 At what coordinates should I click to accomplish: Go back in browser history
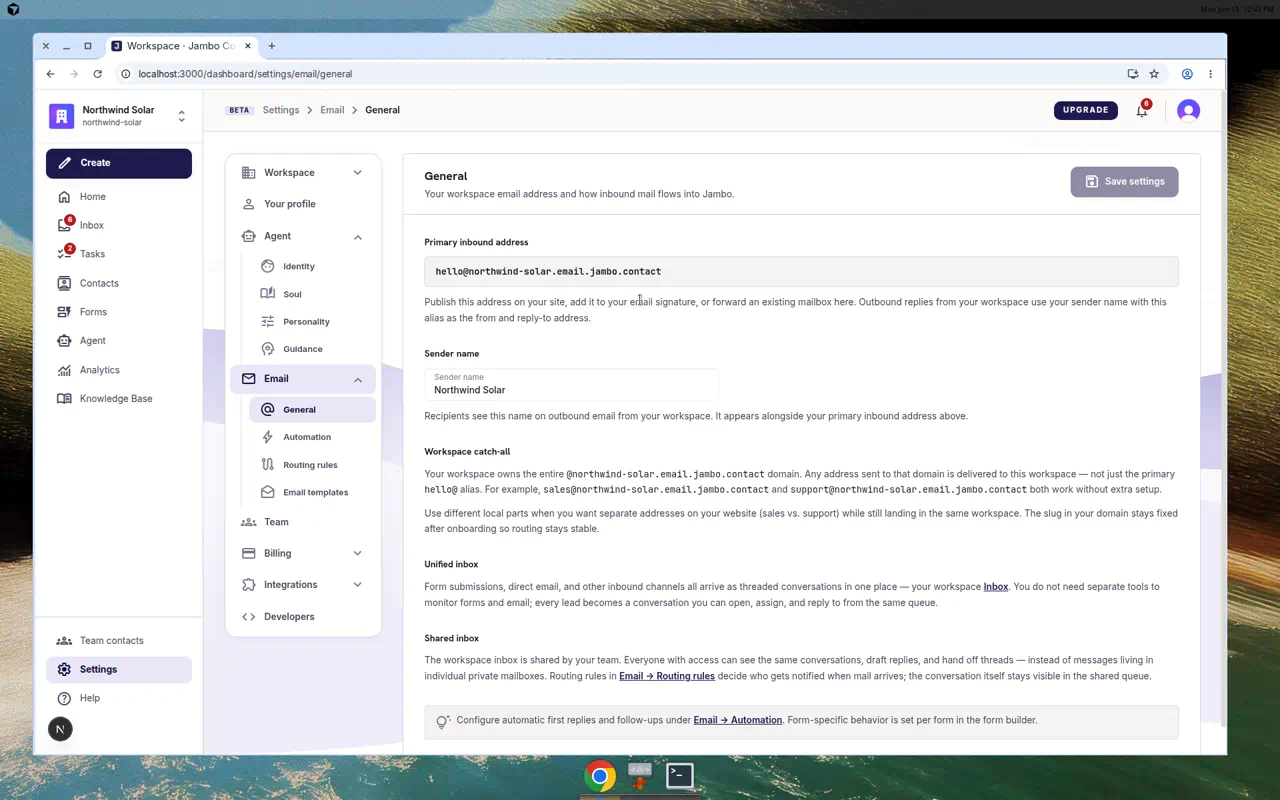pos(51,74)
